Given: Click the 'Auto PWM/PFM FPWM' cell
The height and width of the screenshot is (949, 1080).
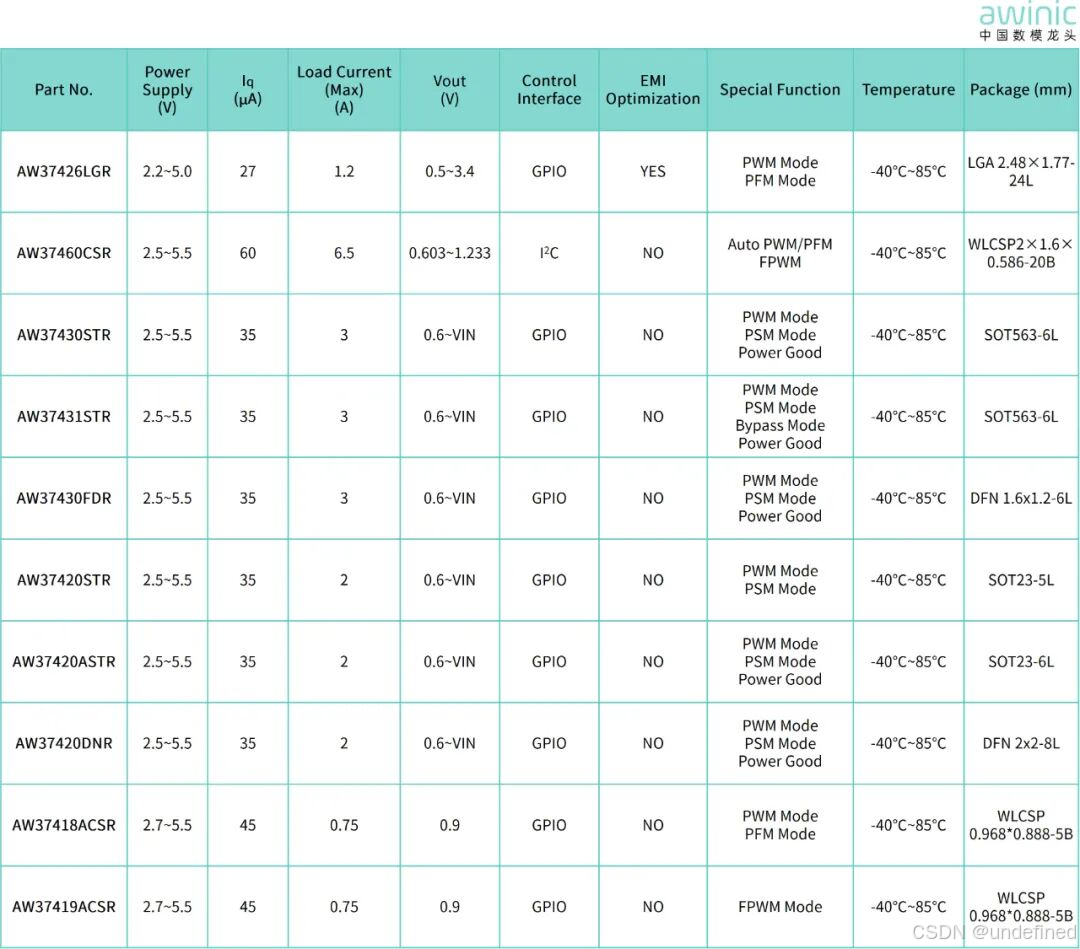Looking at the screenshot, I should coord(780,253).
